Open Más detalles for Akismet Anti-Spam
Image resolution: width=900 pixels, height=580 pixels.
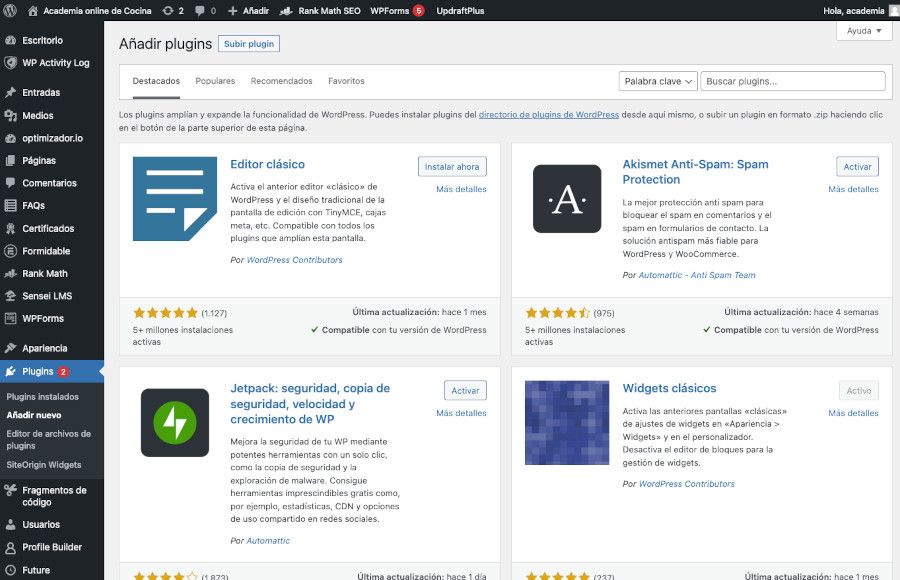pos(853,189)
